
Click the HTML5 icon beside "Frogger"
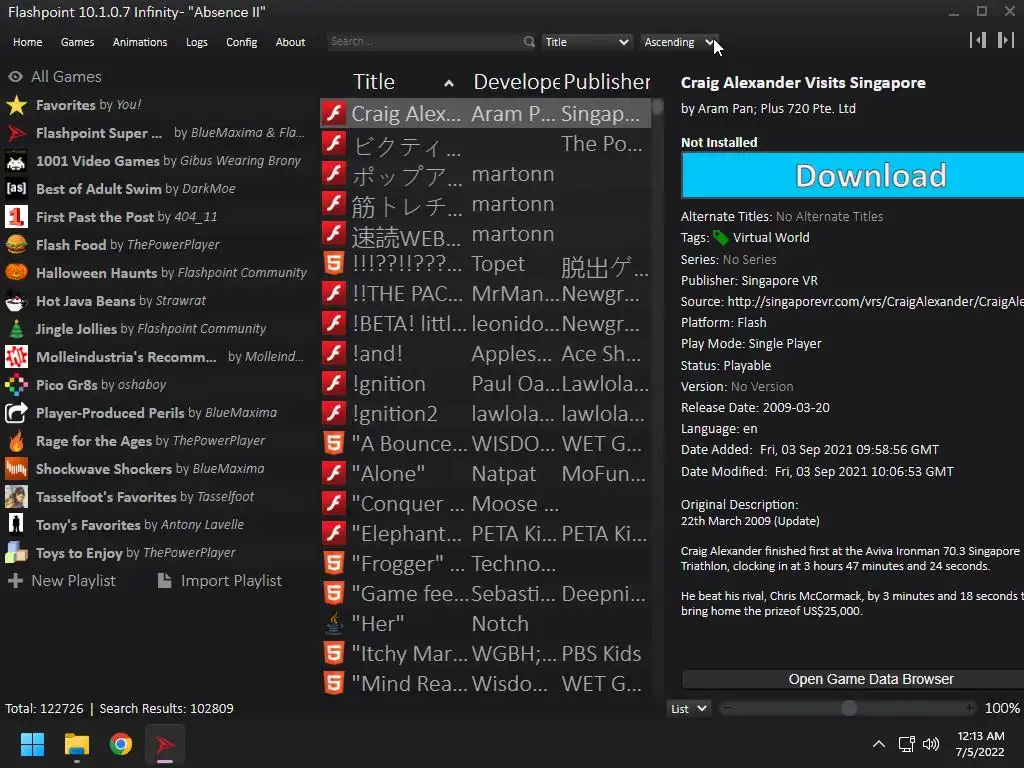pos(334,564)
